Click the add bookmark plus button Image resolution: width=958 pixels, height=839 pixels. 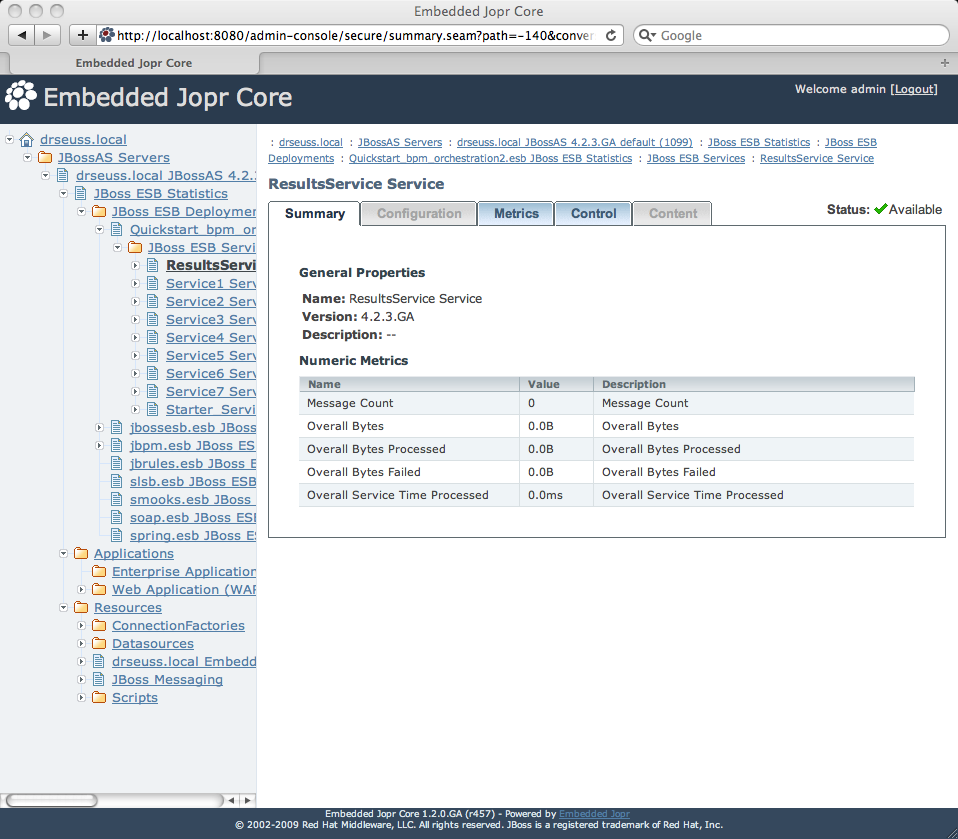pyautogui.click(x=83, y=35)
